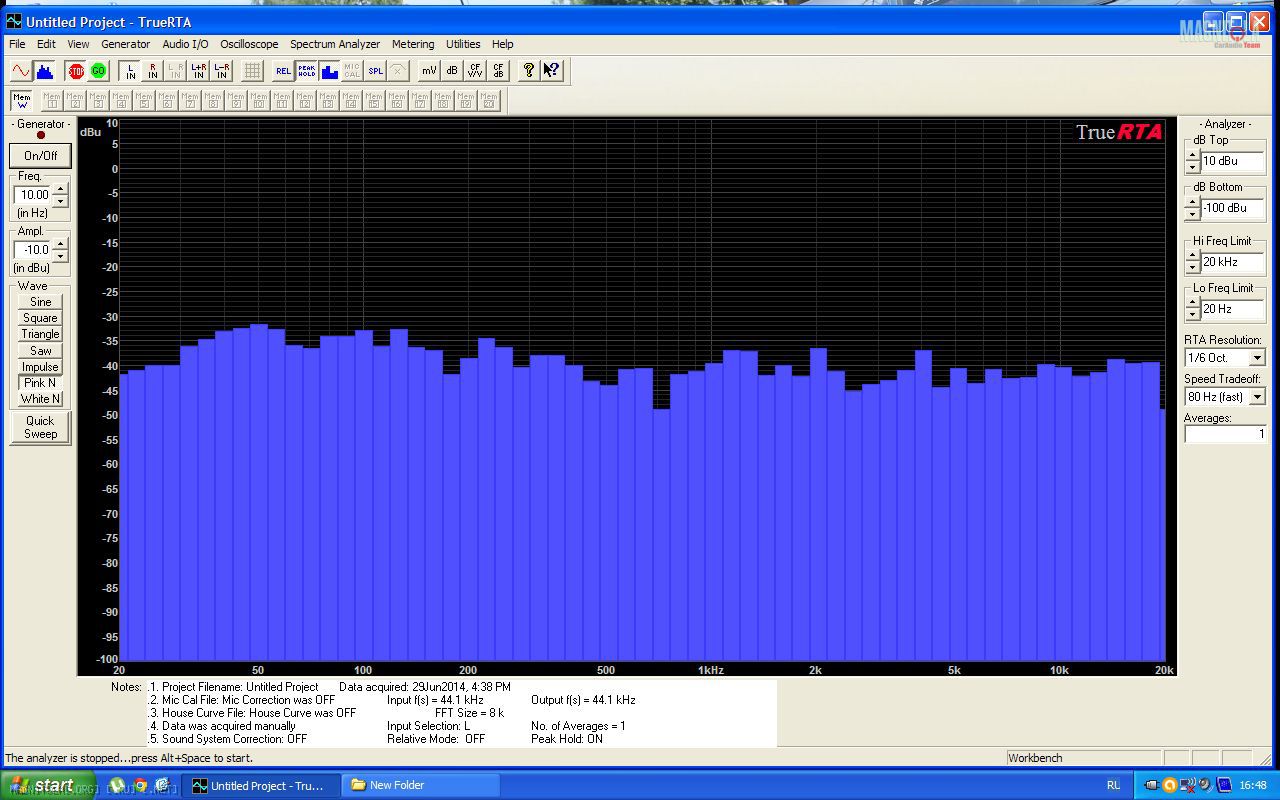The height and width of the screenshot is (800, 1280).
Task: Select the dB units icon
Action: coord(452,70)
